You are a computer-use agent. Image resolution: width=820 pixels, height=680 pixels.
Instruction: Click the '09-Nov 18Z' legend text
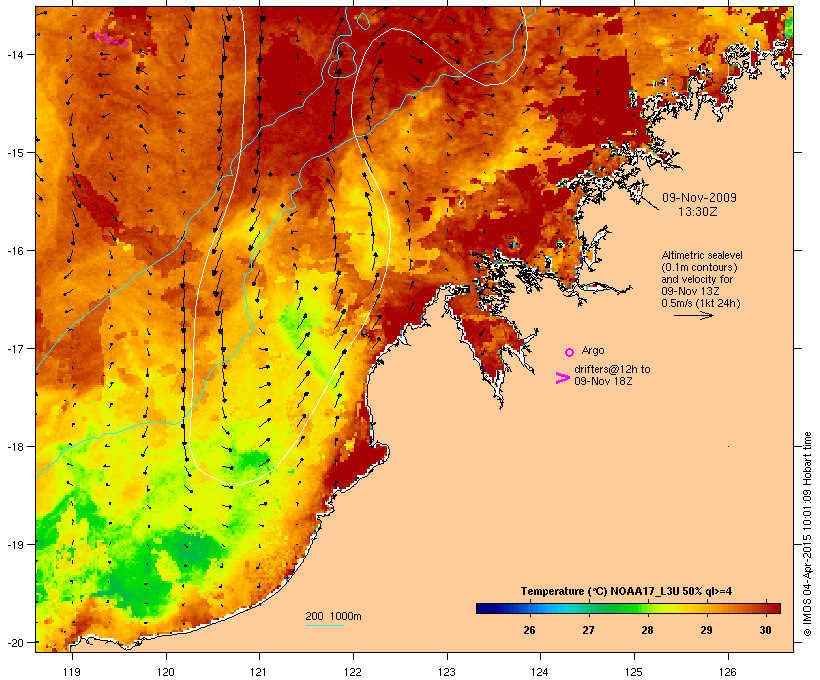click(603, 381)
